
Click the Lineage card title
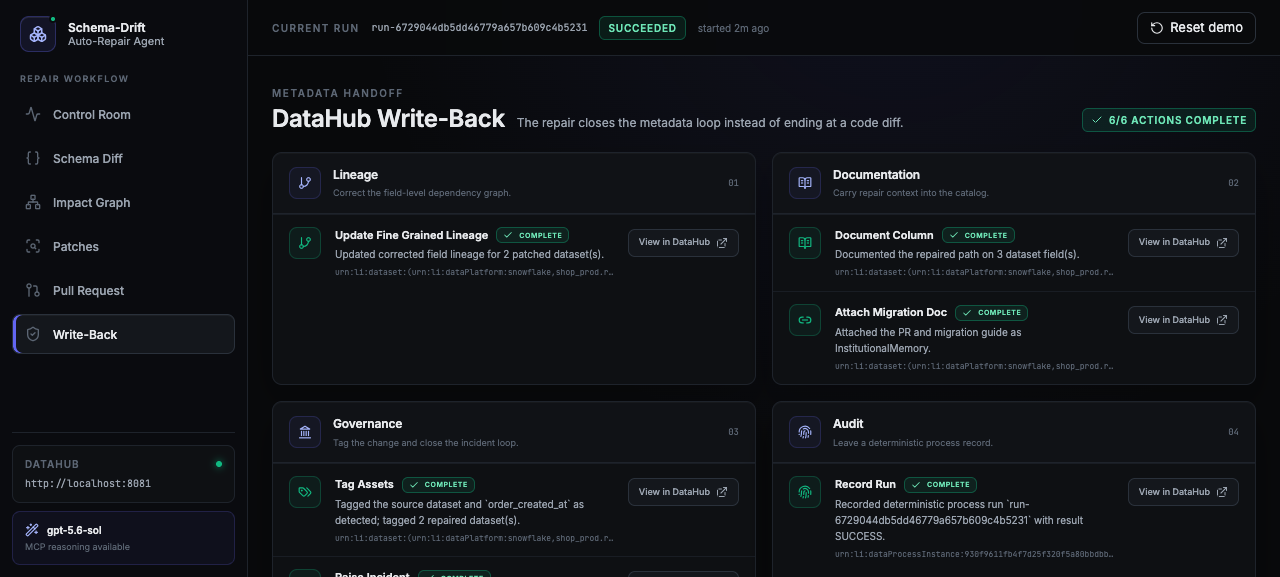point(355,175)
